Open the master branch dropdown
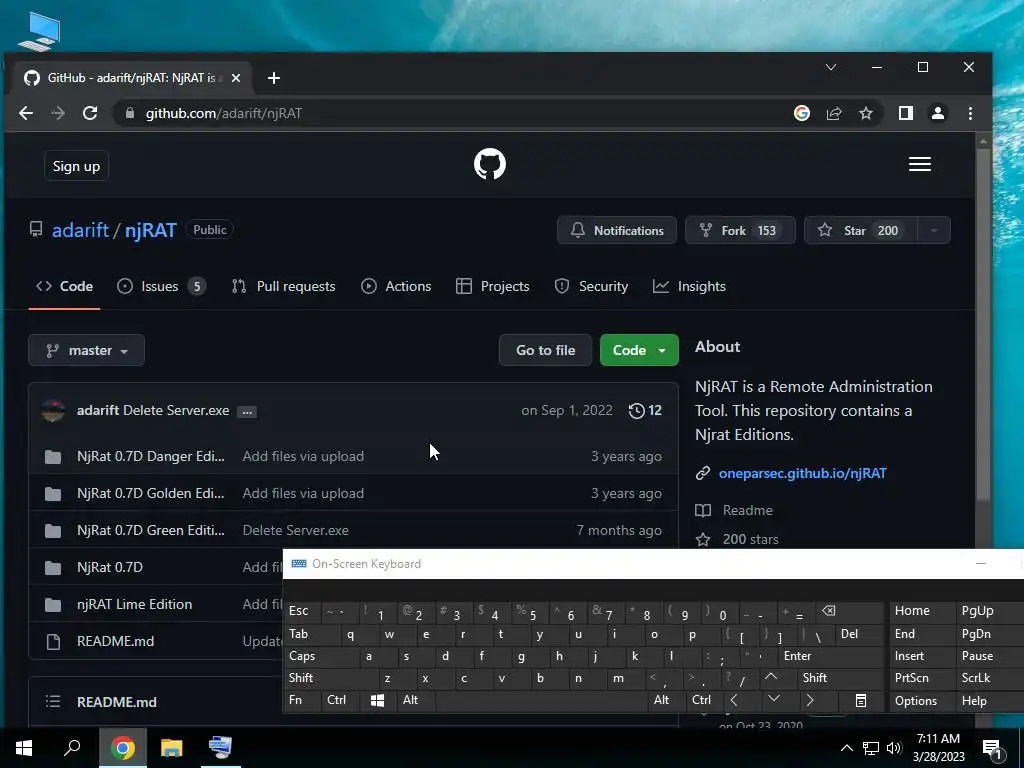The width and height of the screenshot is (1024, 768). [x=86, y=350]
